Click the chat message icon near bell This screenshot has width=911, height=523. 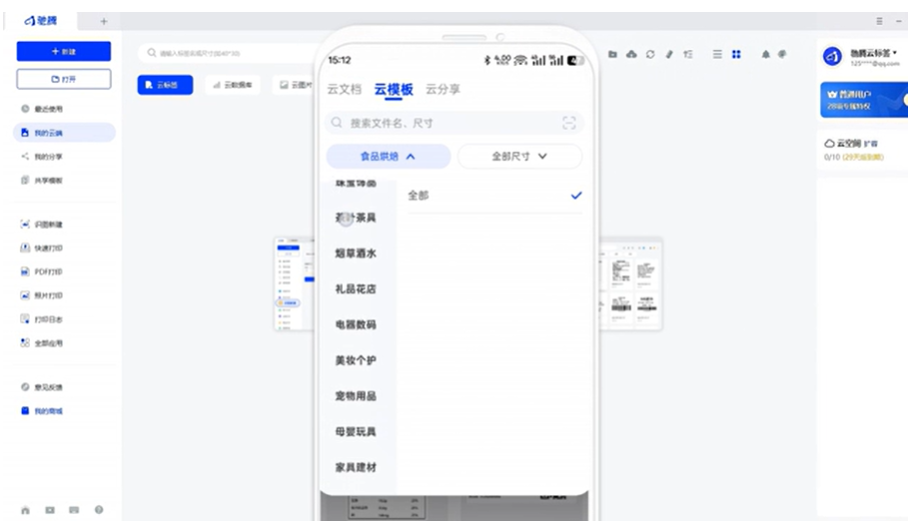pyautogui.click(x=782, y=54)
